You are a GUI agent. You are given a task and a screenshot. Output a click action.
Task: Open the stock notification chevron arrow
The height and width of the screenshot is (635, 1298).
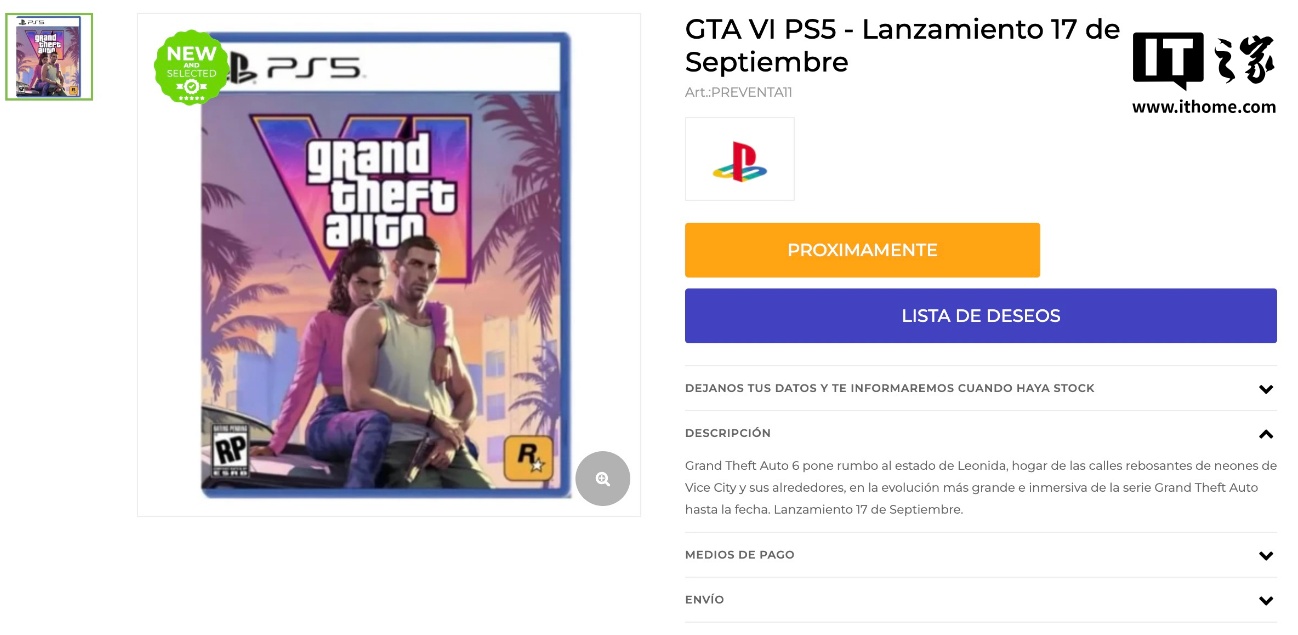[1265, 389]
